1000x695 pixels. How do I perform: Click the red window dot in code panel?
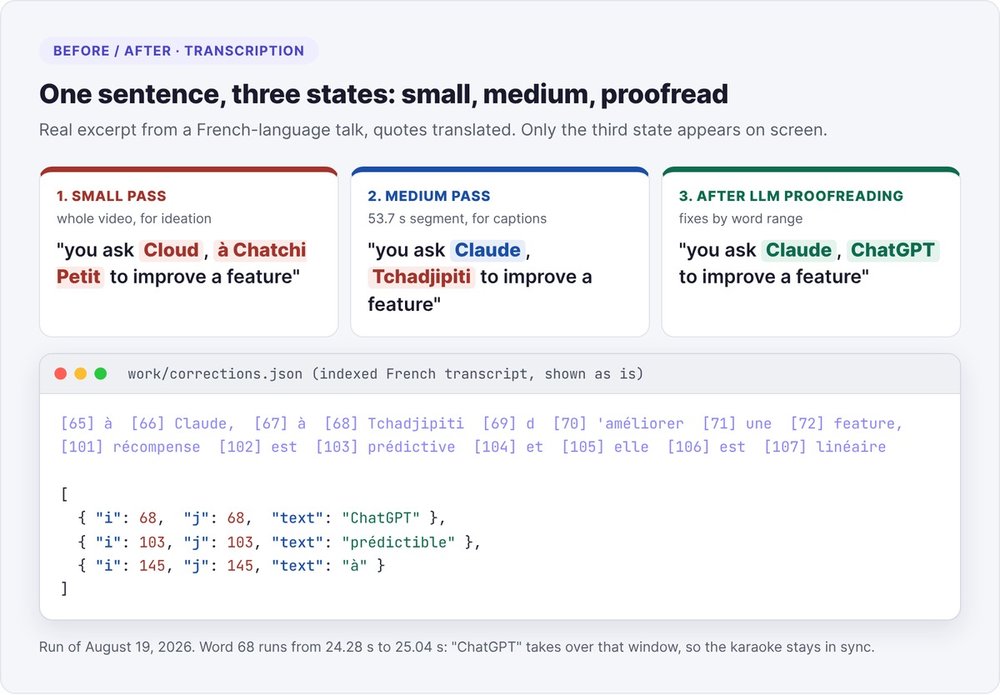61,374
